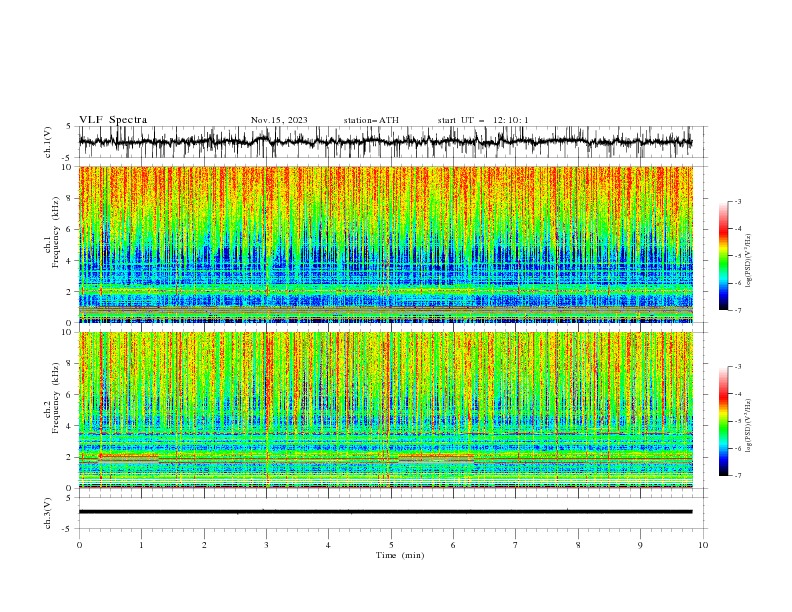Viewport: 792px width, 612px height.
Task: Click the 'ch.3(V)' axis label
Action: tap(48, 513)
